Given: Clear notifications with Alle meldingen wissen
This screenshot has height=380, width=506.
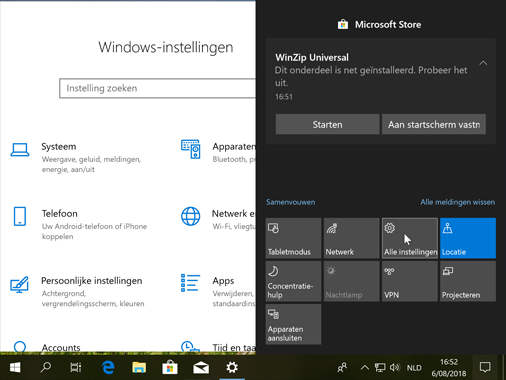Looking at the screenshot, I should tap(457, 202).
